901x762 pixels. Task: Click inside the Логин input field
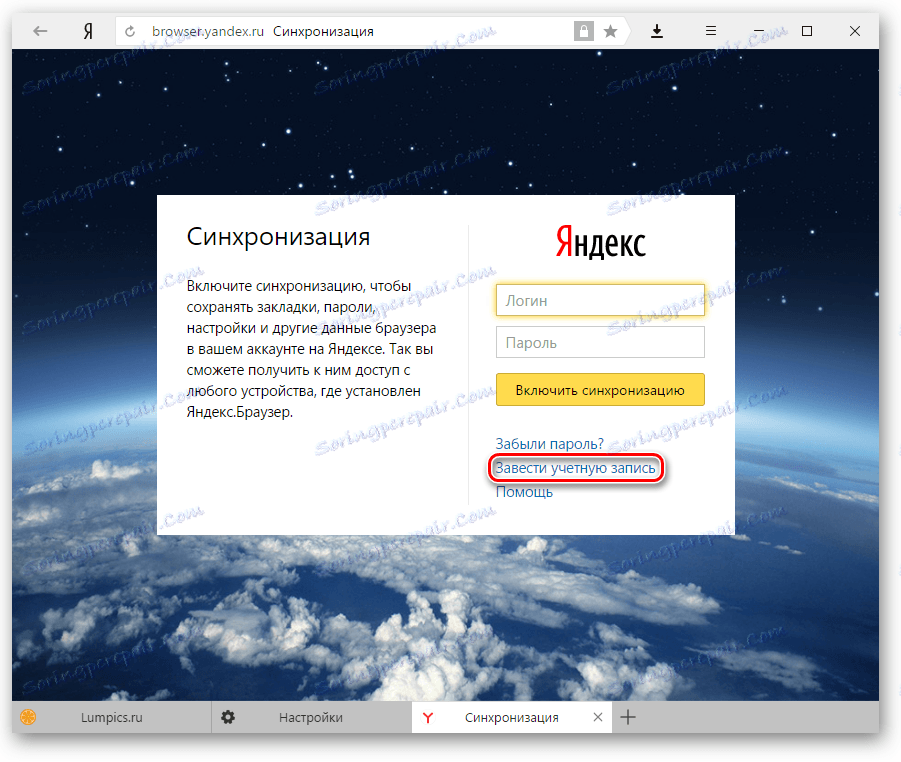pyautogui.click(x=600, y=300)
